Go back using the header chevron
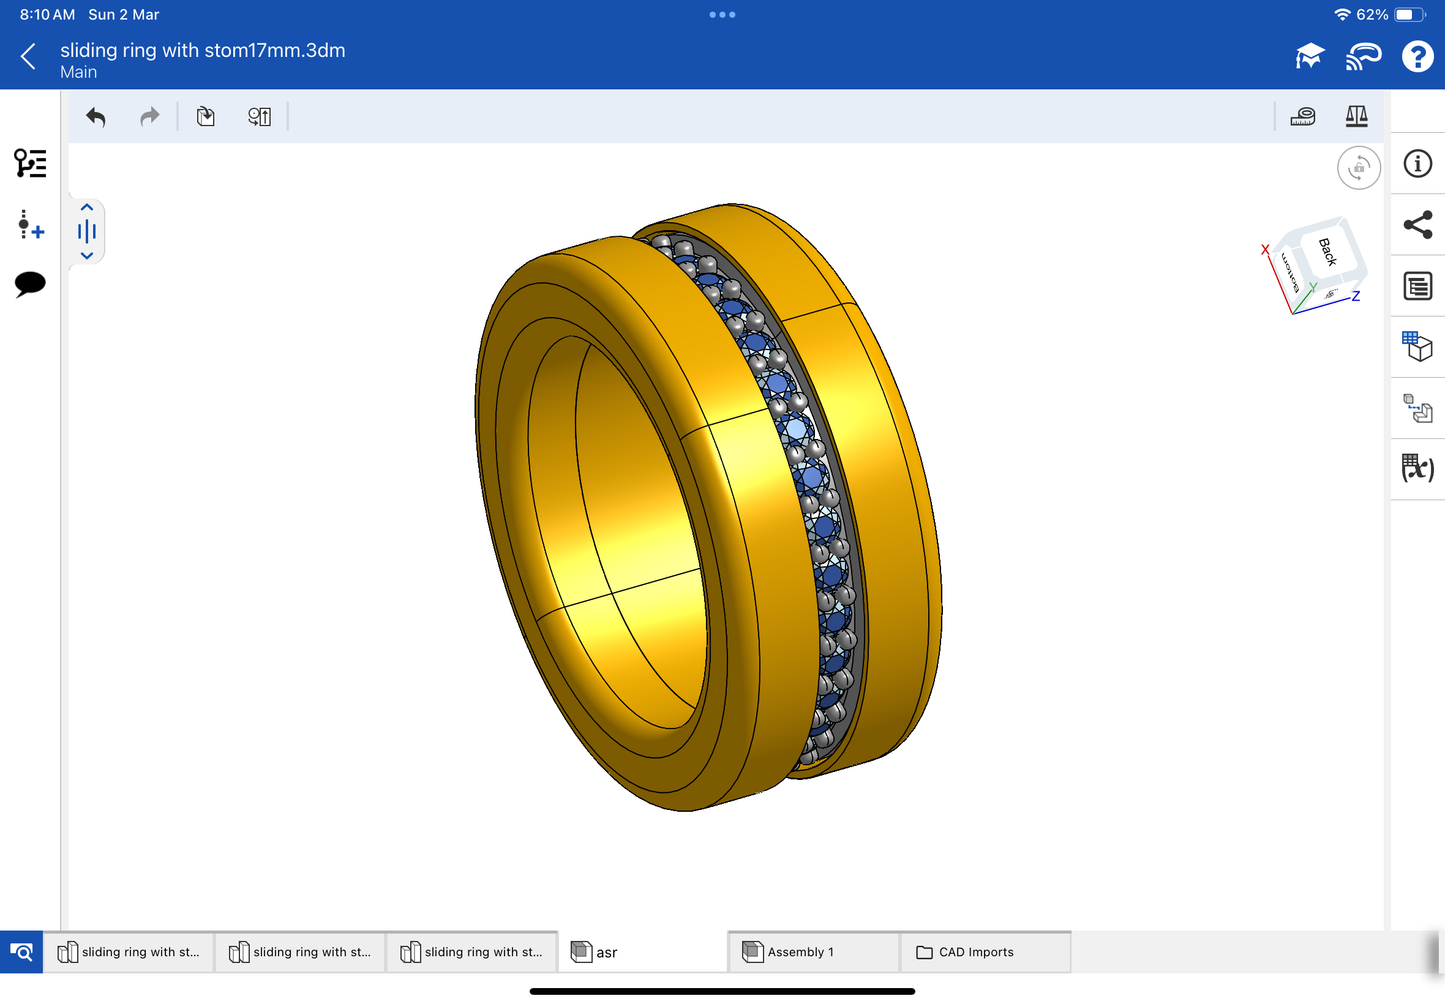The image size is (1445, 1004). tap(28, 57)
